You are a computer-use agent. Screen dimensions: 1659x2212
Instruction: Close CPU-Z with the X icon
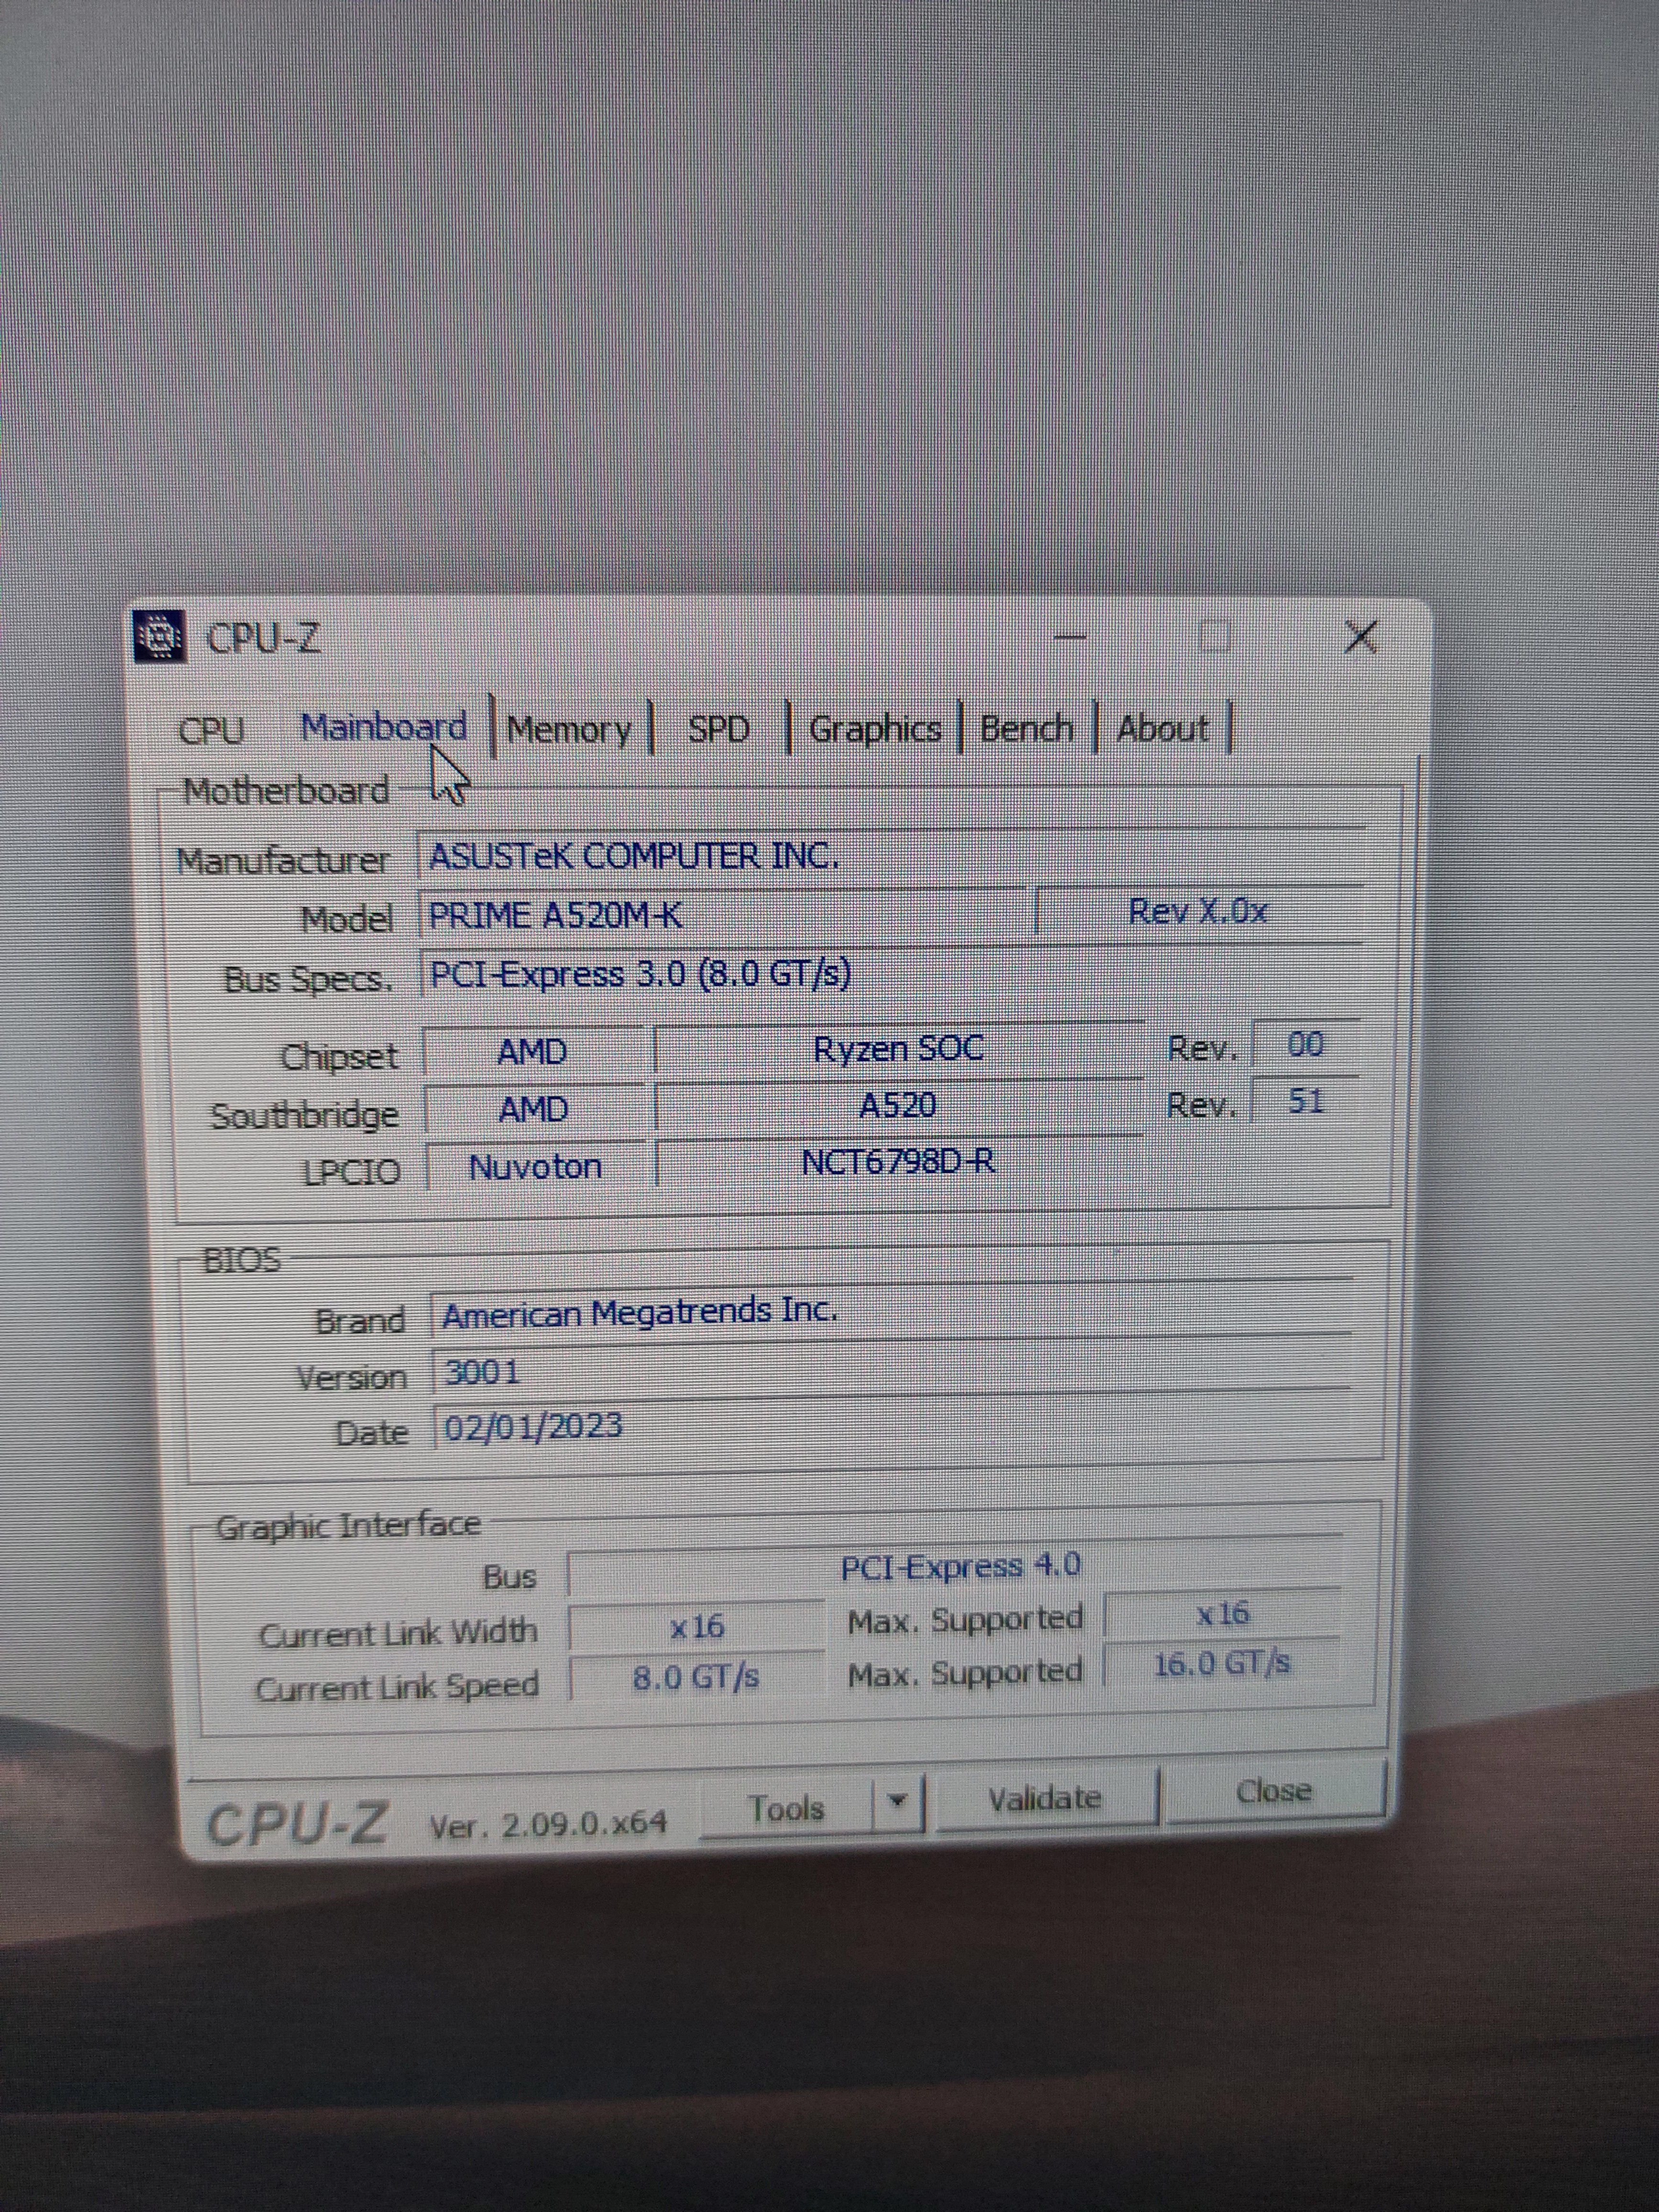tap(1361, 636)
